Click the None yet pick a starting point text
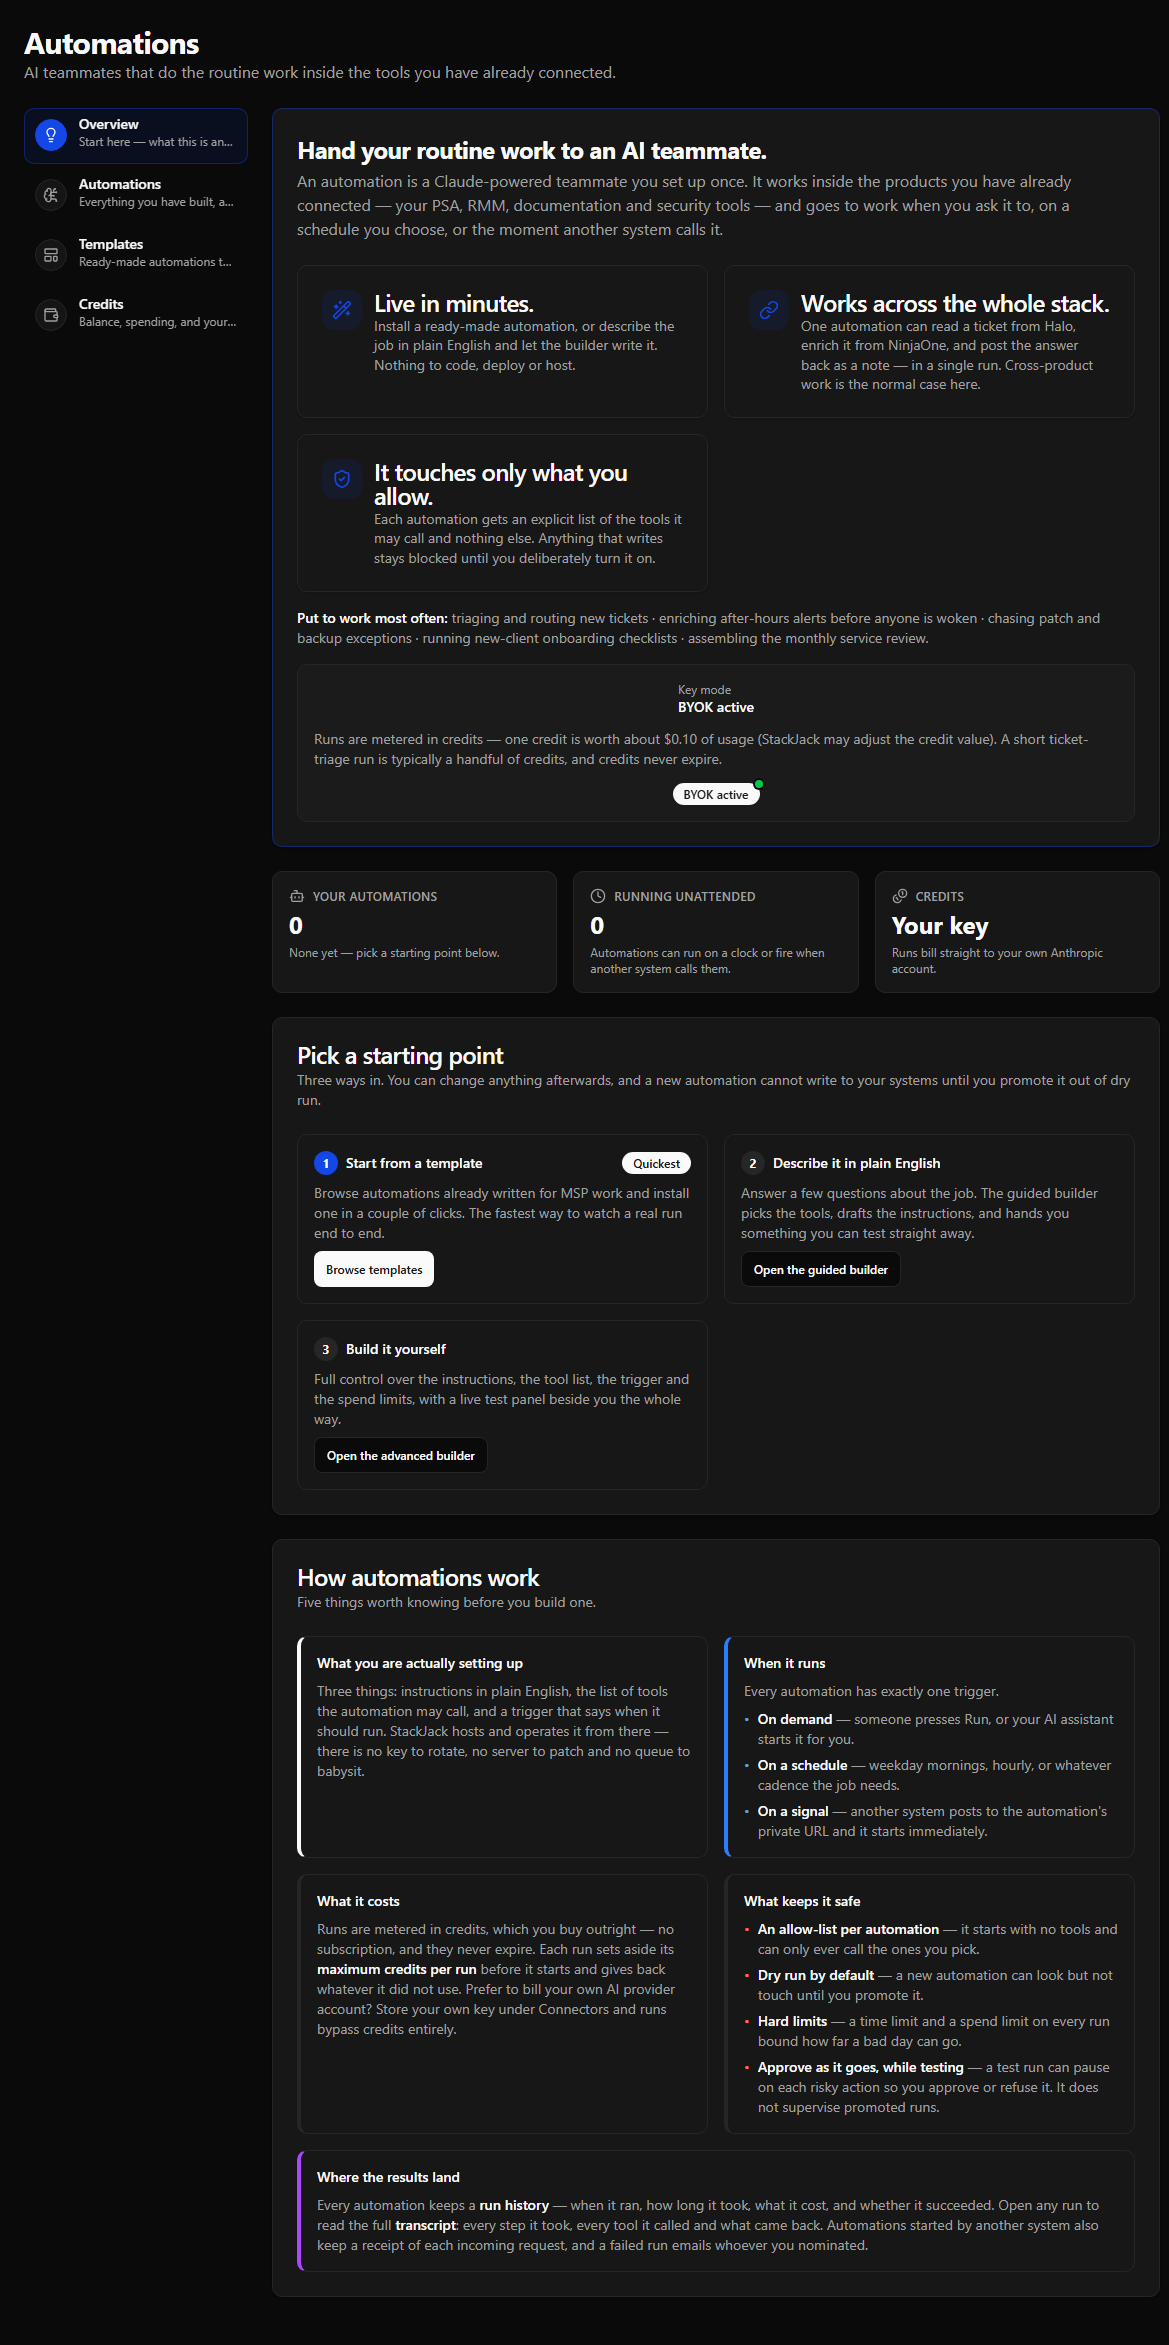 [394, 953]
